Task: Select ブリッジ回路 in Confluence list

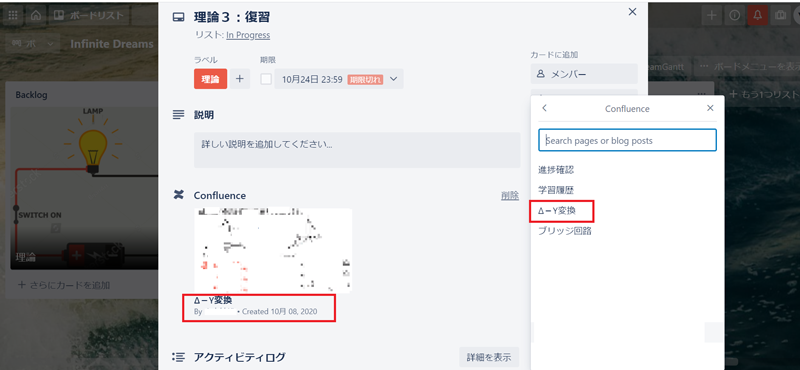Action: [x=565, y=231]
